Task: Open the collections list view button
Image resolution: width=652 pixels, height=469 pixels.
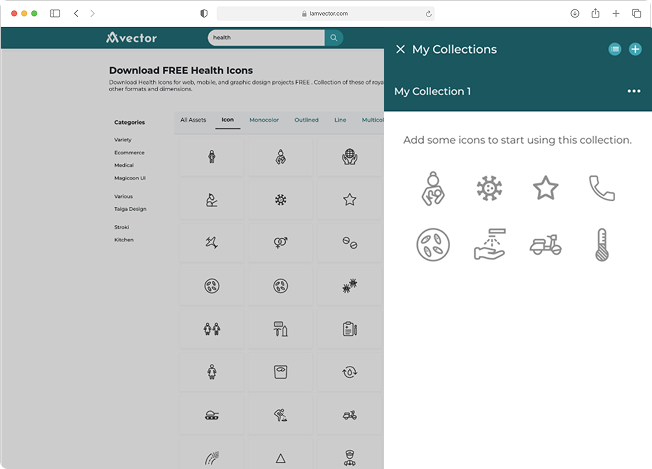Action: click(615, 49)
